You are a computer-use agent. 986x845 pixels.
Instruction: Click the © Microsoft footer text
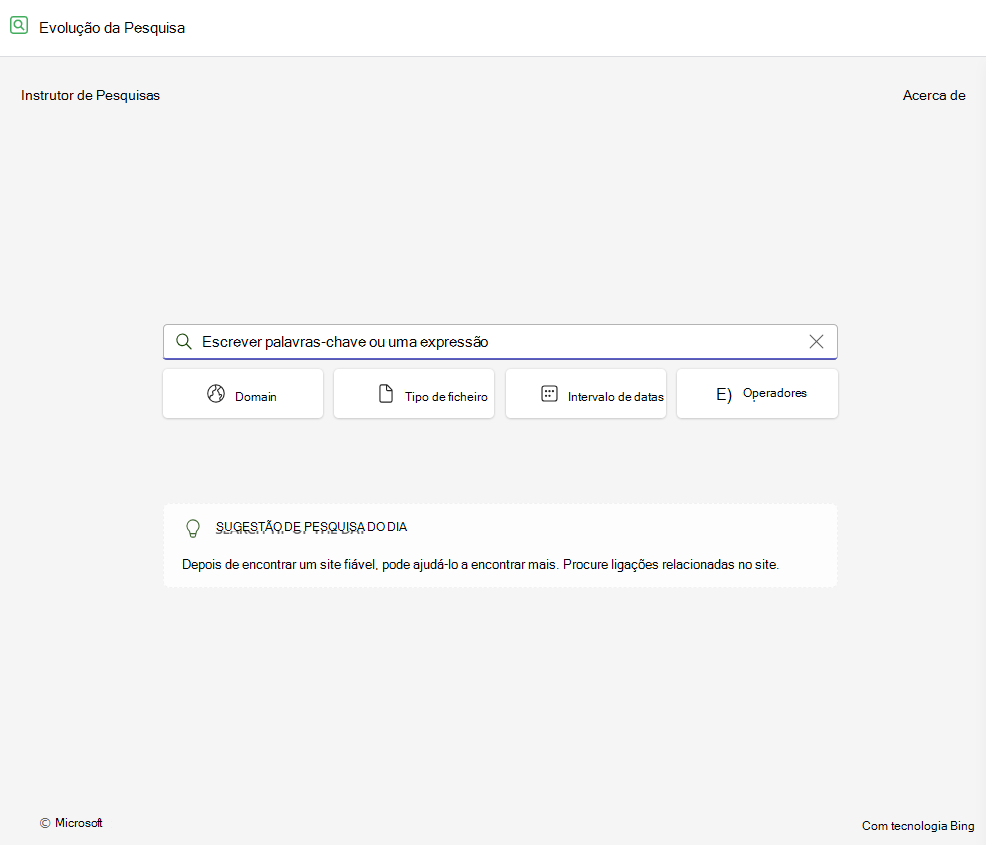(71, 823)
